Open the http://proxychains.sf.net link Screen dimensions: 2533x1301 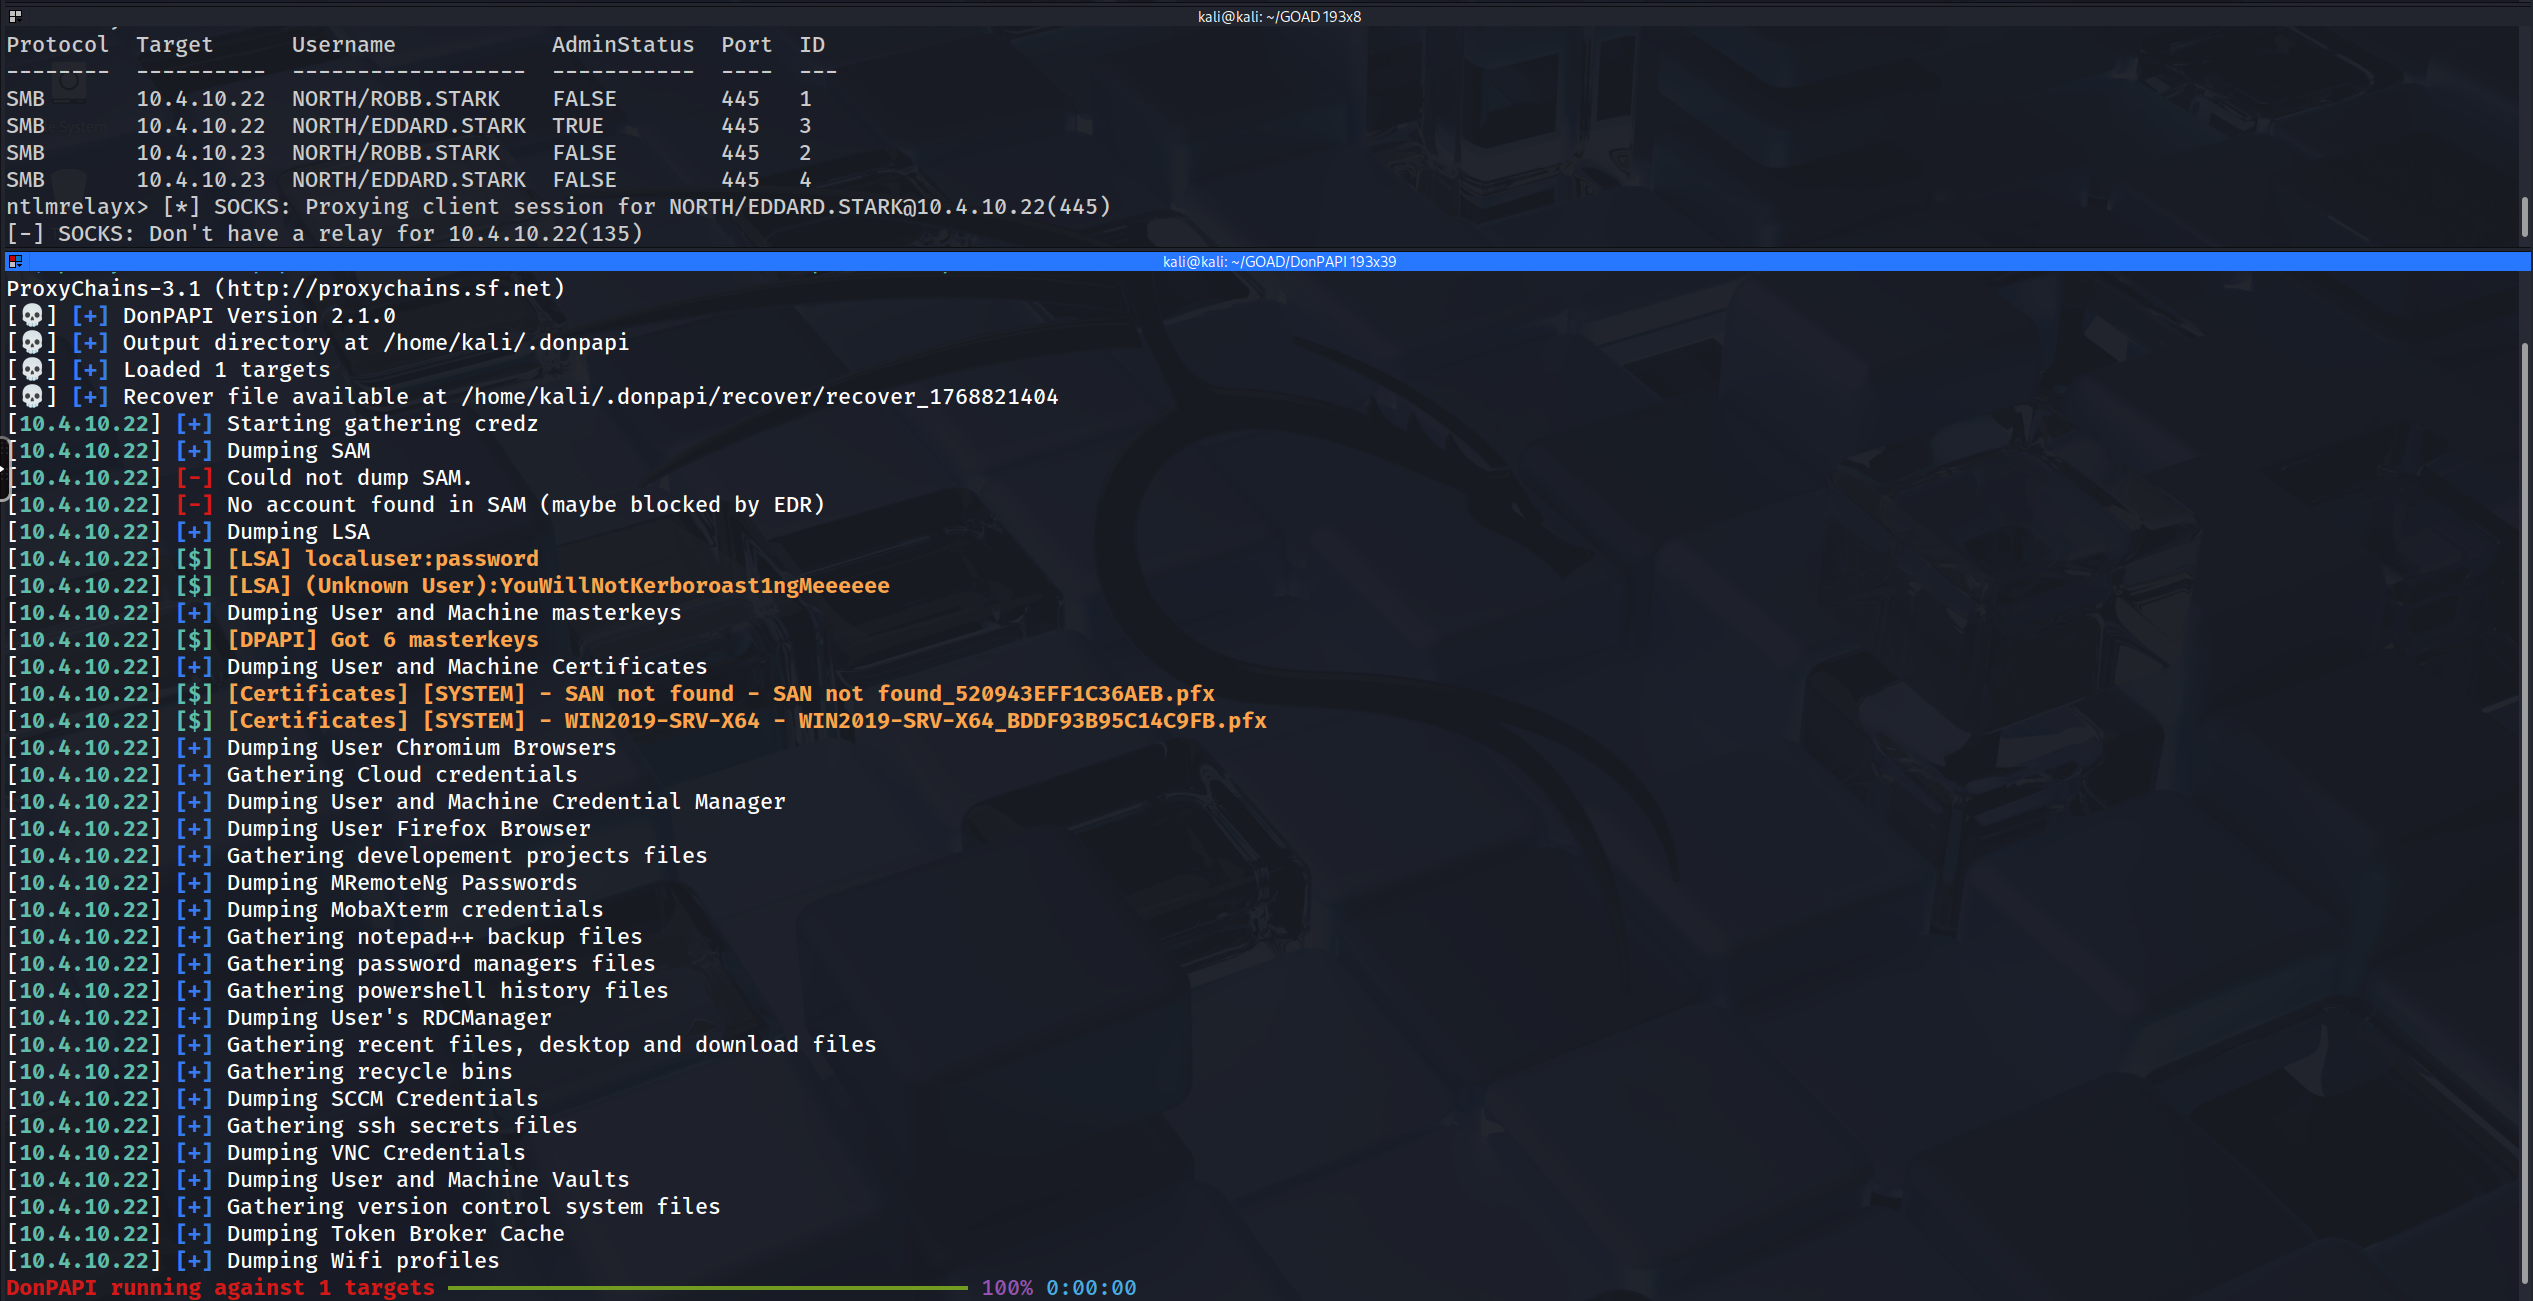coord(389,289)
